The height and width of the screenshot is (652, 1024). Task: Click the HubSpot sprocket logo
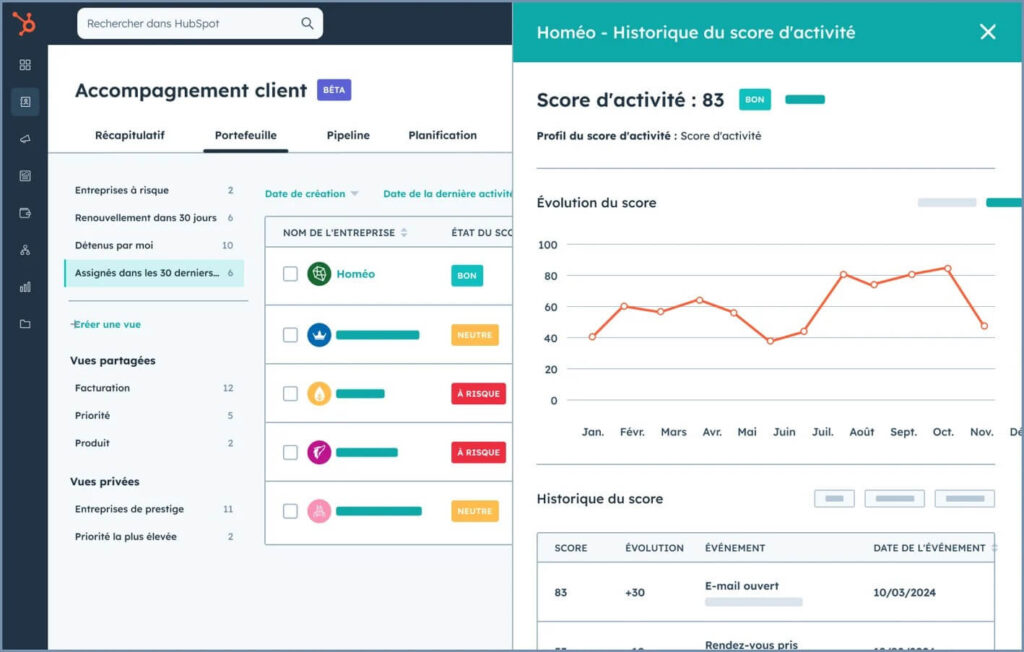coord(24,23)
